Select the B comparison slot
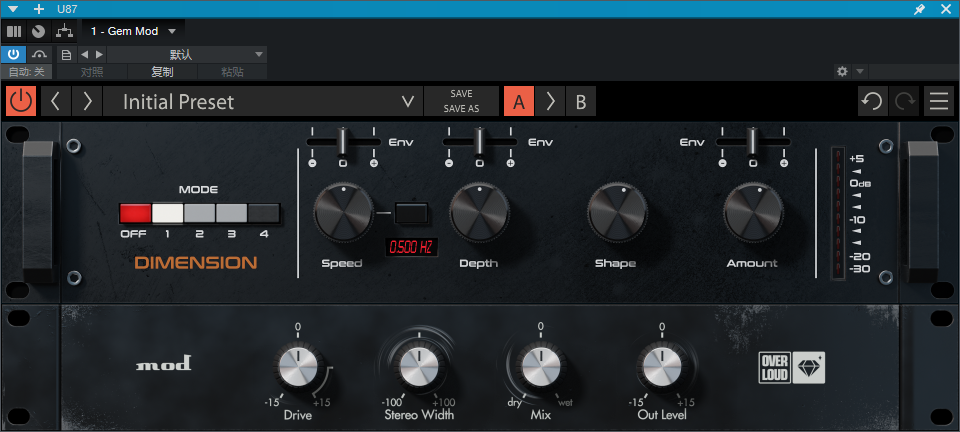 tap(580, 101)
